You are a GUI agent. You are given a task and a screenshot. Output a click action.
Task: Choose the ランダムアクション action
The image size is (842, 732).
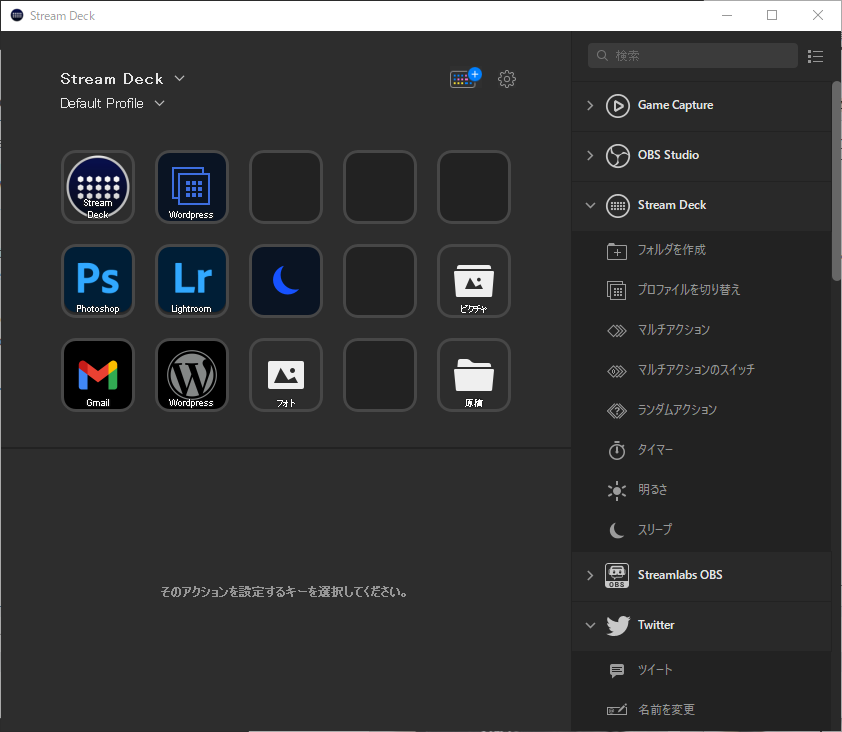[701, 410]
